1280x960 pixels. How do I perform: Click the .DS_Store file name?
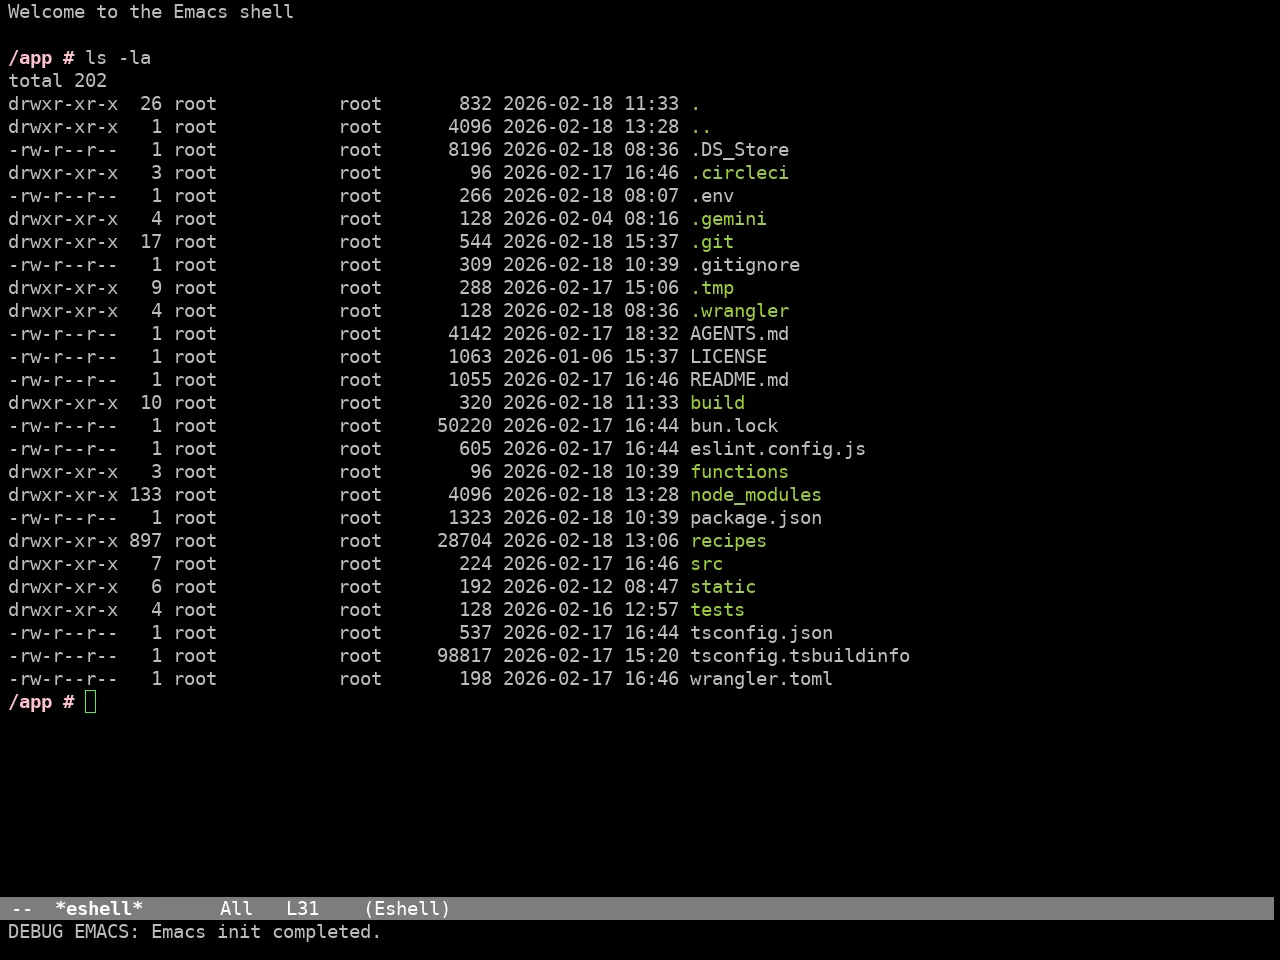(739, 150)
